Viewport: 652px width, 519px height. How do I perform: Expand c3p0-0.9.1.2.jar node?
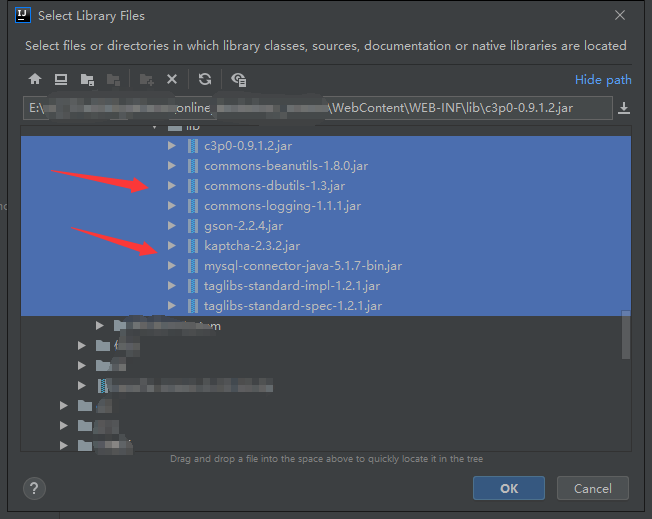pyautogui.click(x=171, y=146)
